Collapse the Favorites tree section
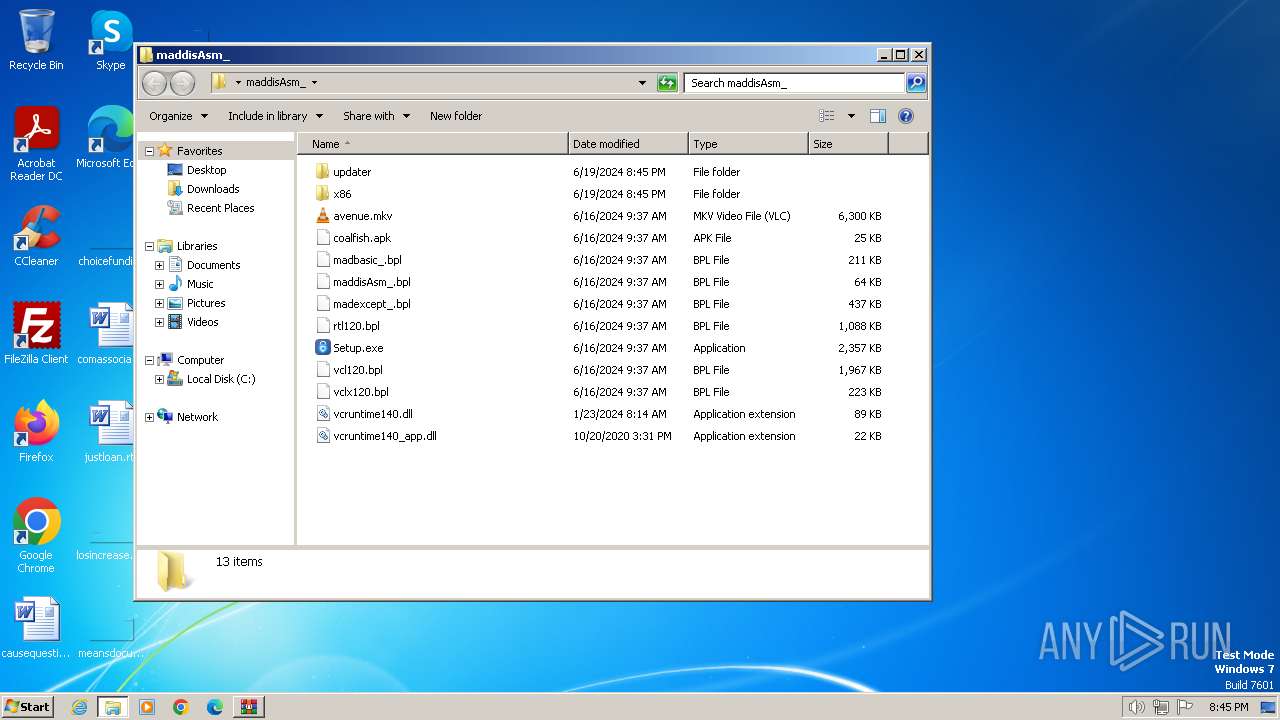This screenshot has height=720, width=1280. [x=149, y=151]
